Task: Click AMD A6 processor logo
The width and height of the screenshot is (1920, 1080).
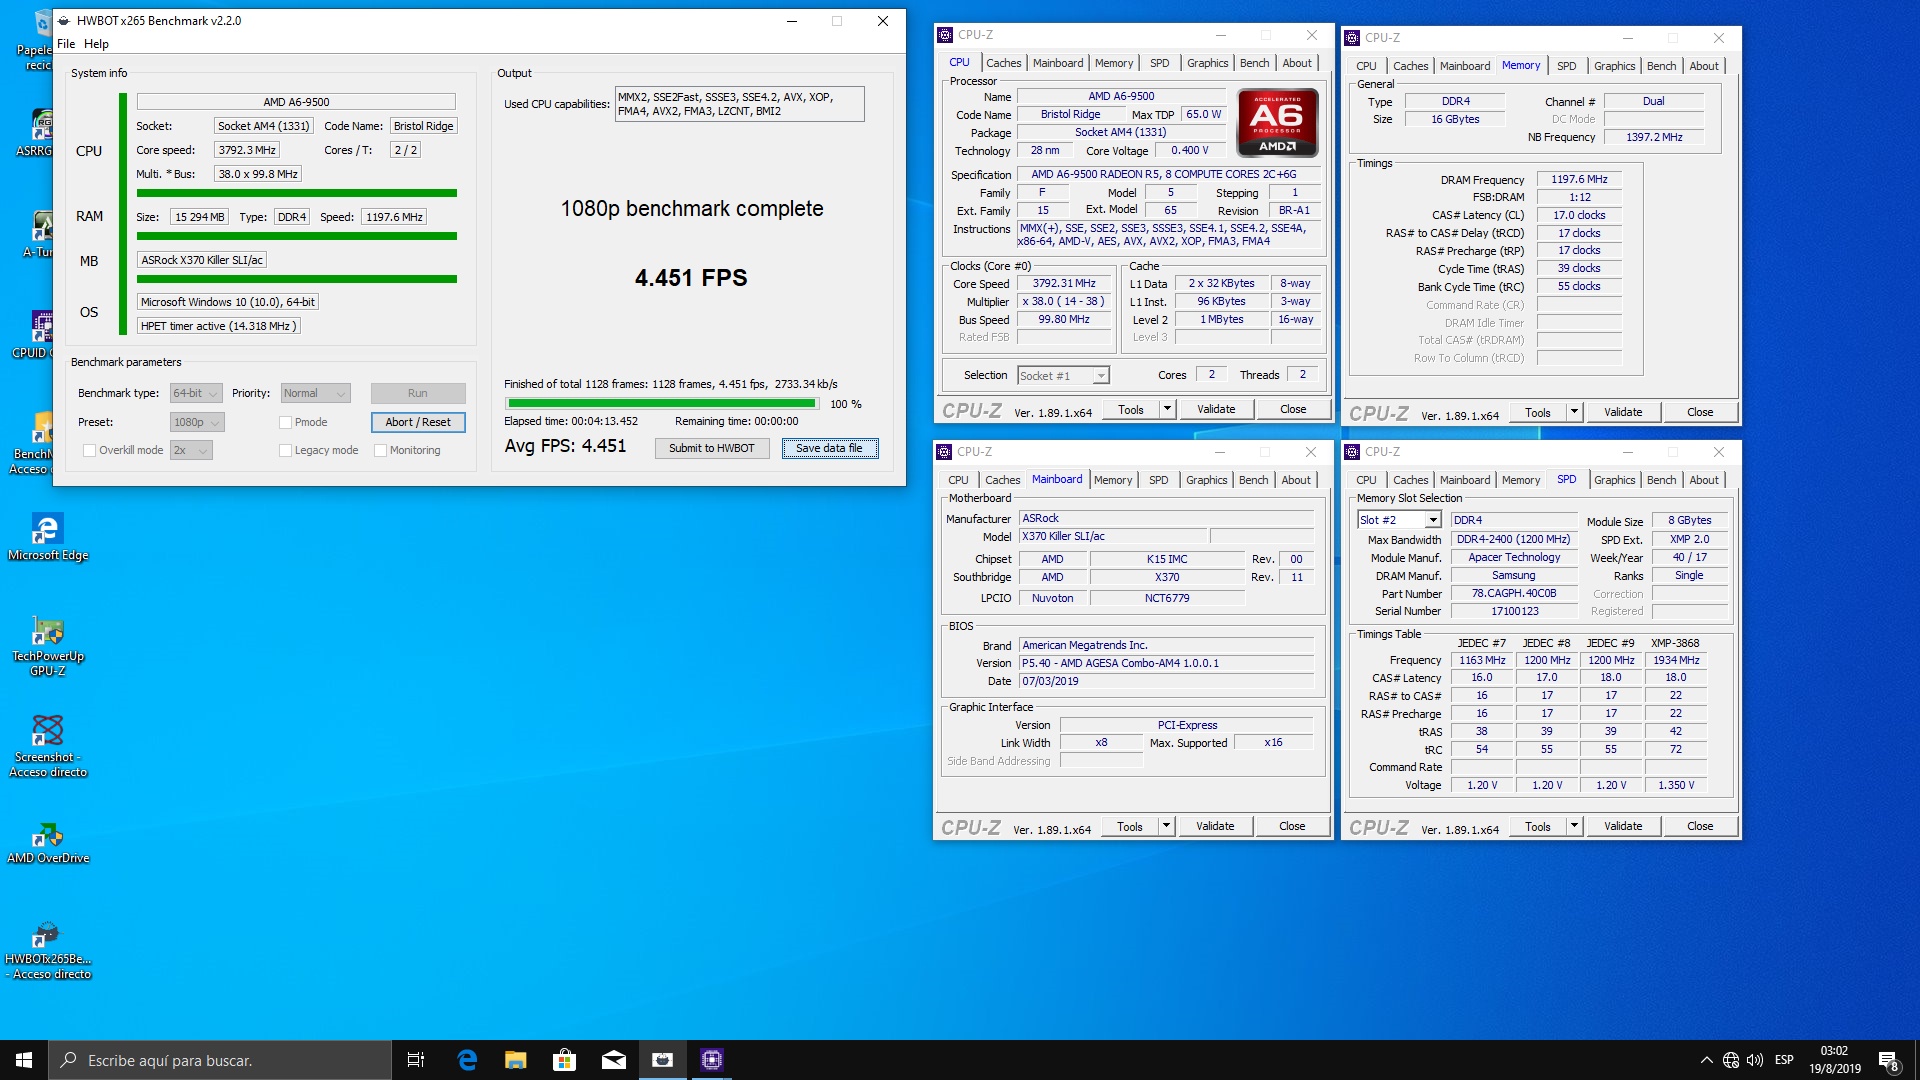Action: click(x=1277, y=123)
